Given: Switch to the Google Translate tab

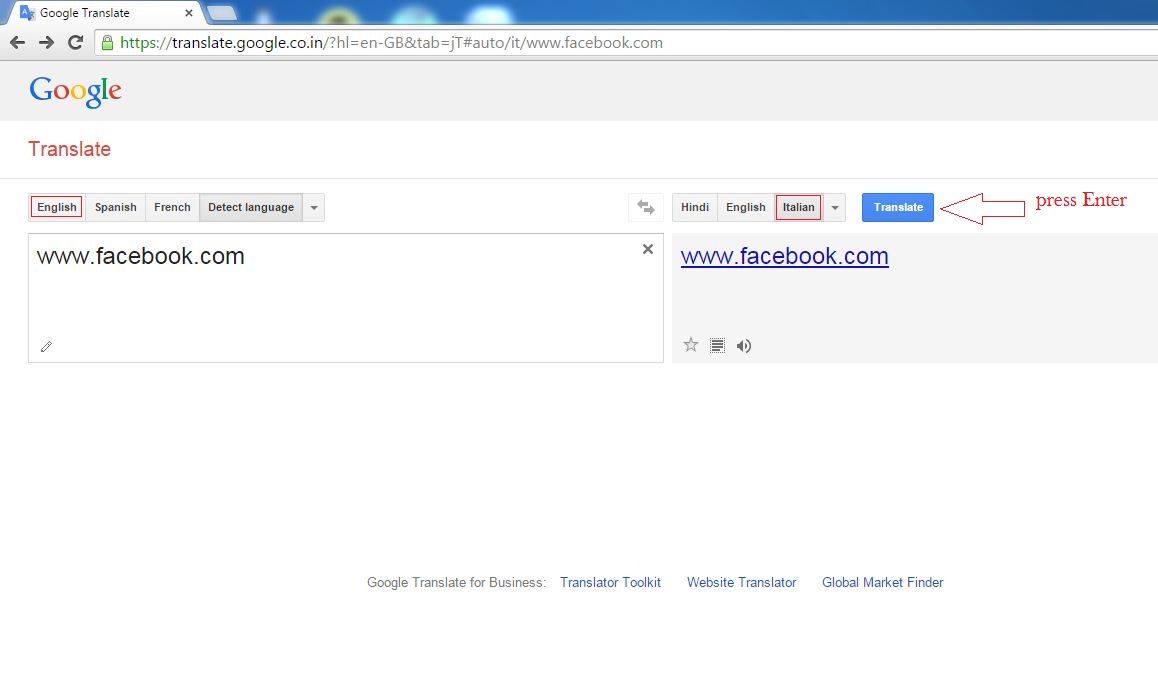Looking at the screenshot, I should click(103, 13).
